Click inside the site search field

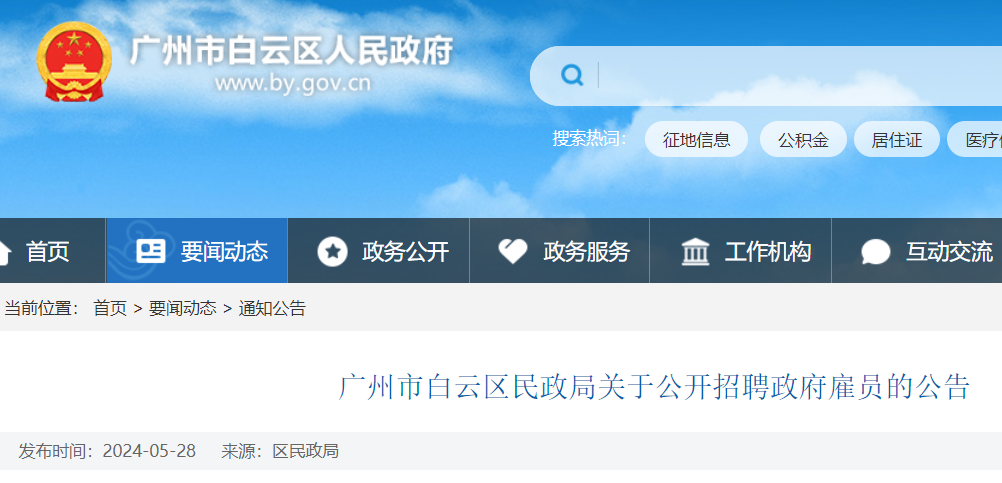[x=799, y=76]
